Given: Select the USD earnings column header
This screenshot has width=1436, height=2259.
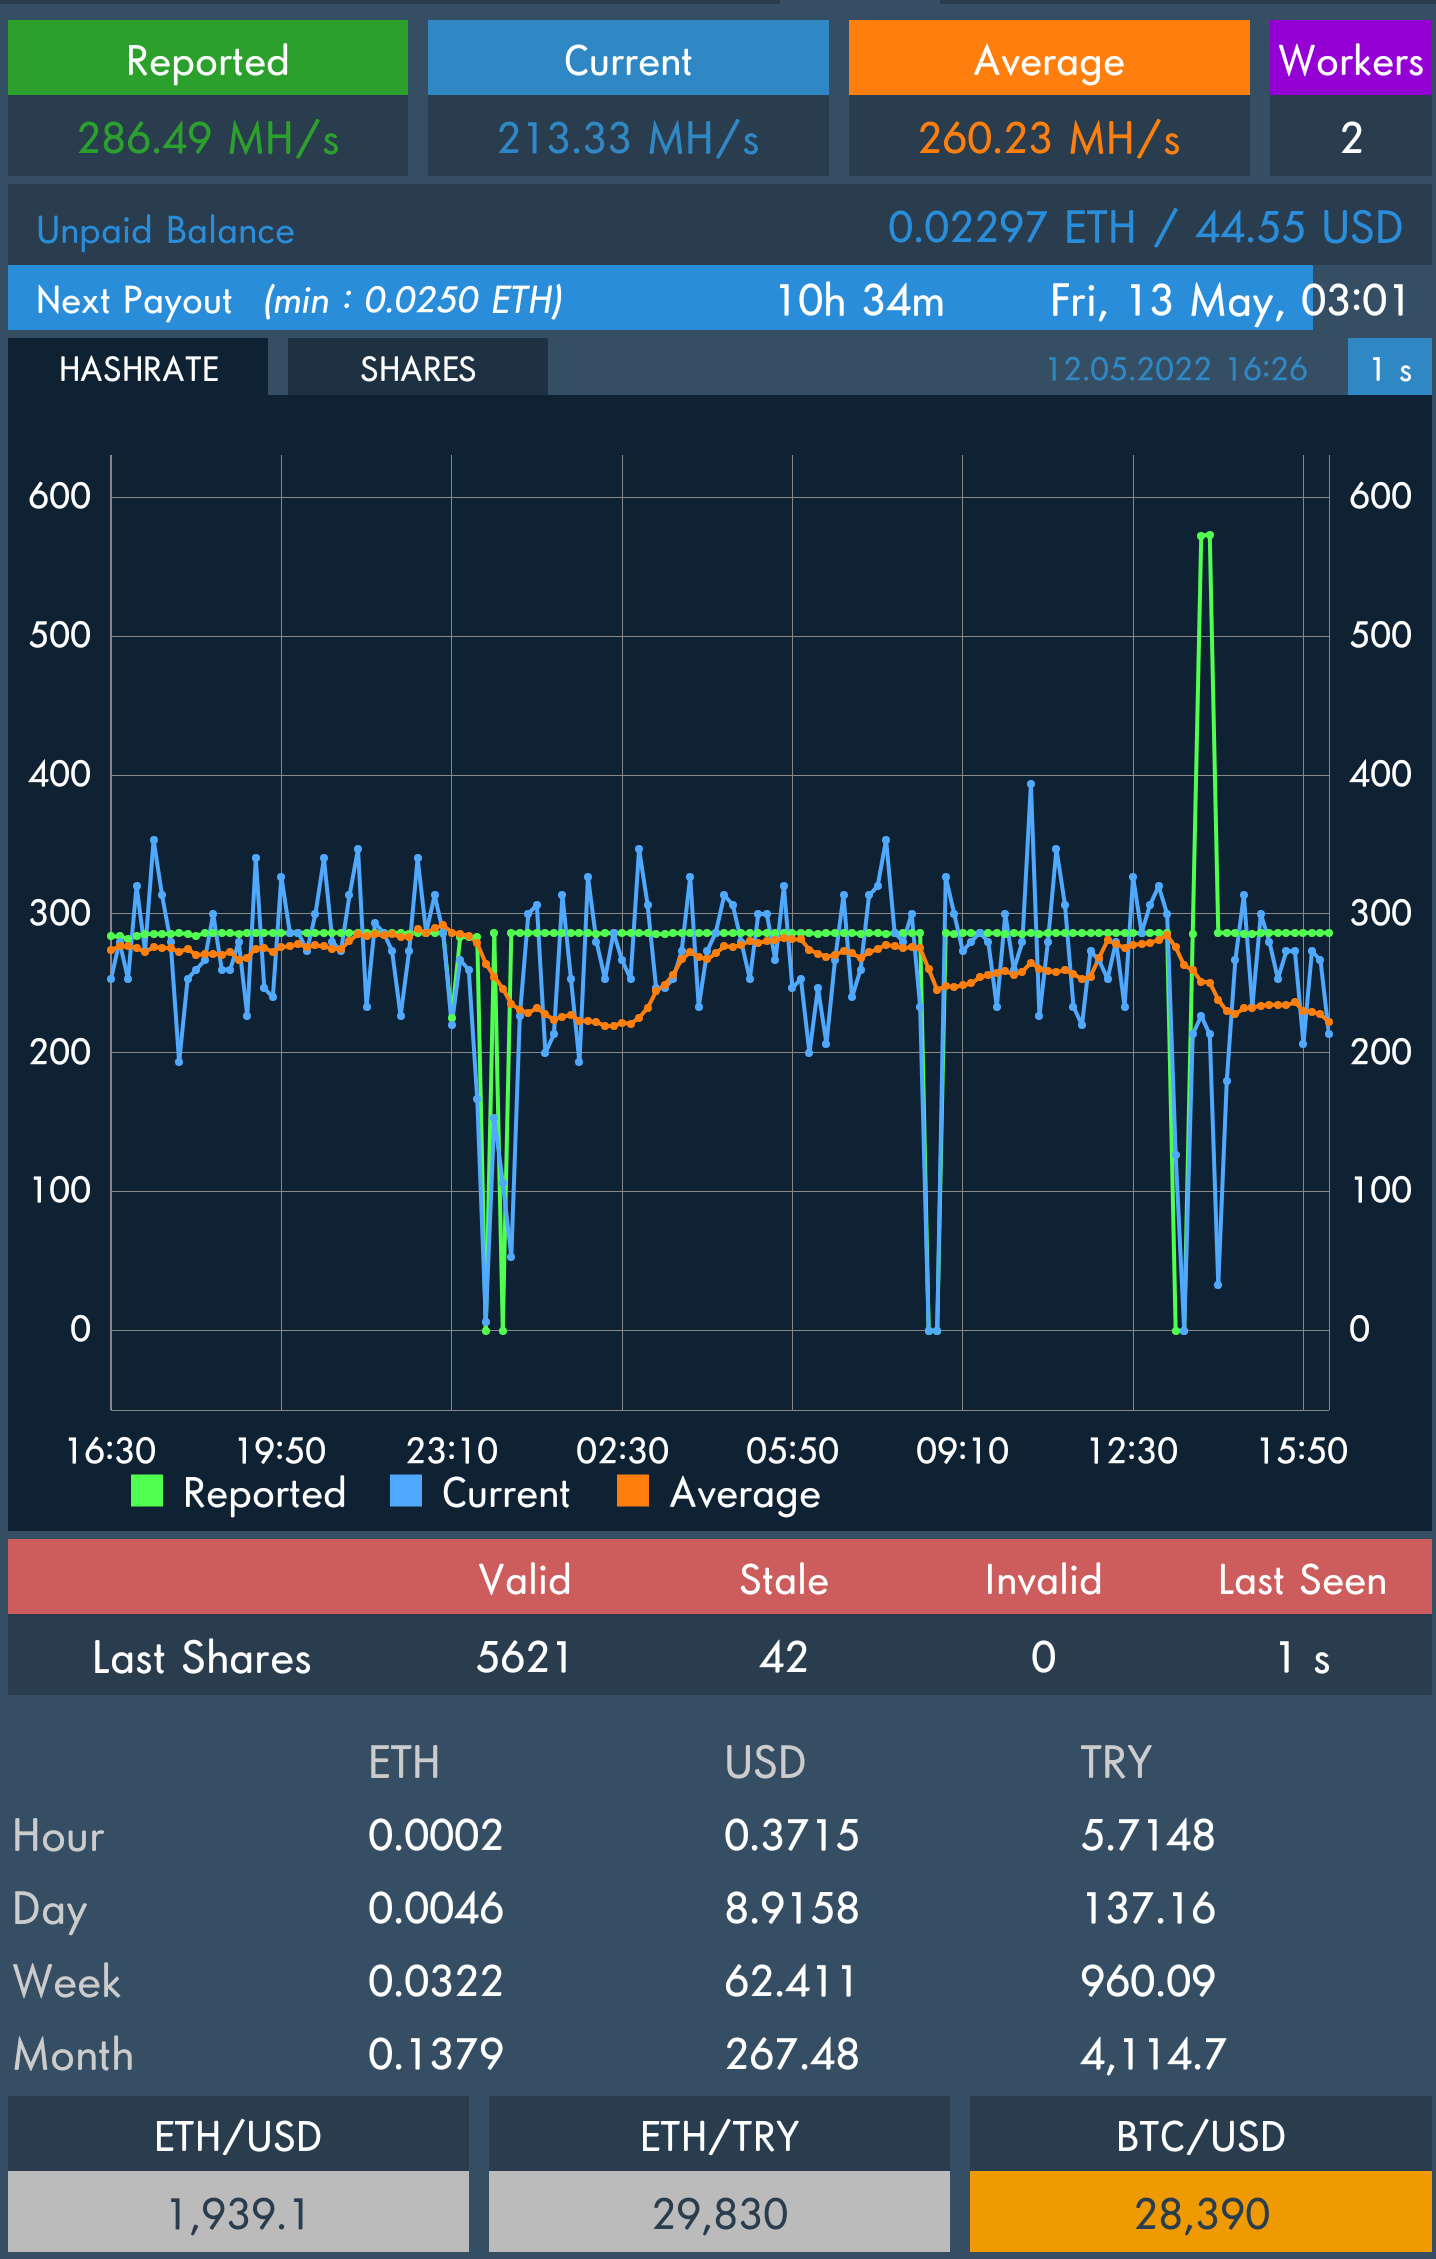Looking at the screenshot, I should pos(765,1762).
